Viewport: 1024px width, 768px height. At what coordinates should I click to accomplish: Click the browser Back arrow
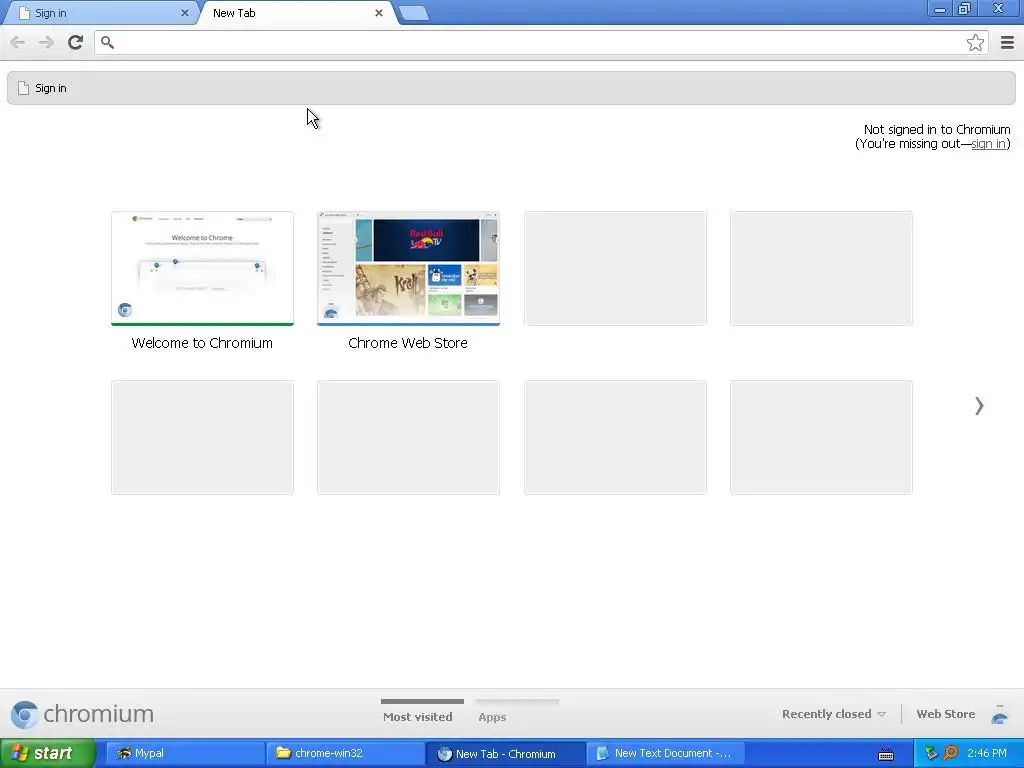pyautogui.click(x=18, y=42)
